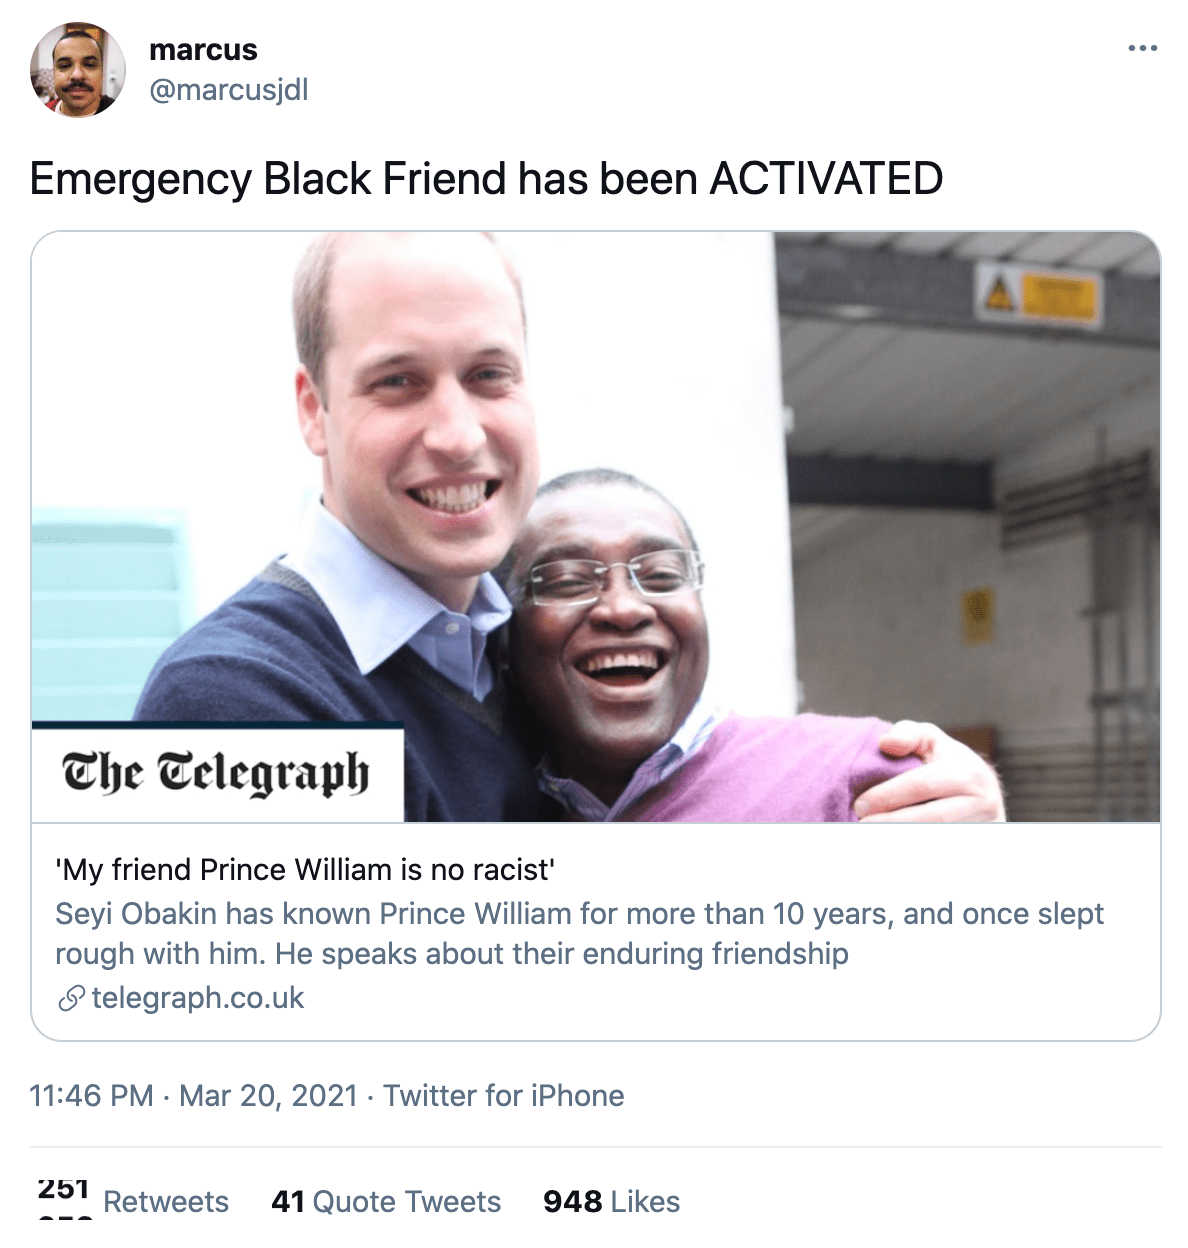Image resolution: width=1188 pixels, height=1248 pixels.
Task: Click The Telegraph logo on card image
Action: pos(217,773)
